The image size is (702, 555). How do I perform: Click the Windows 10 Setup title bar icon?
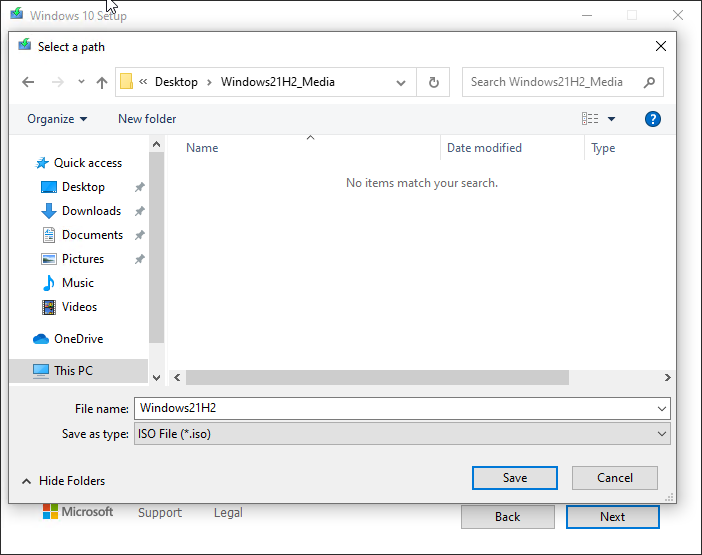(x=17, y=13)
